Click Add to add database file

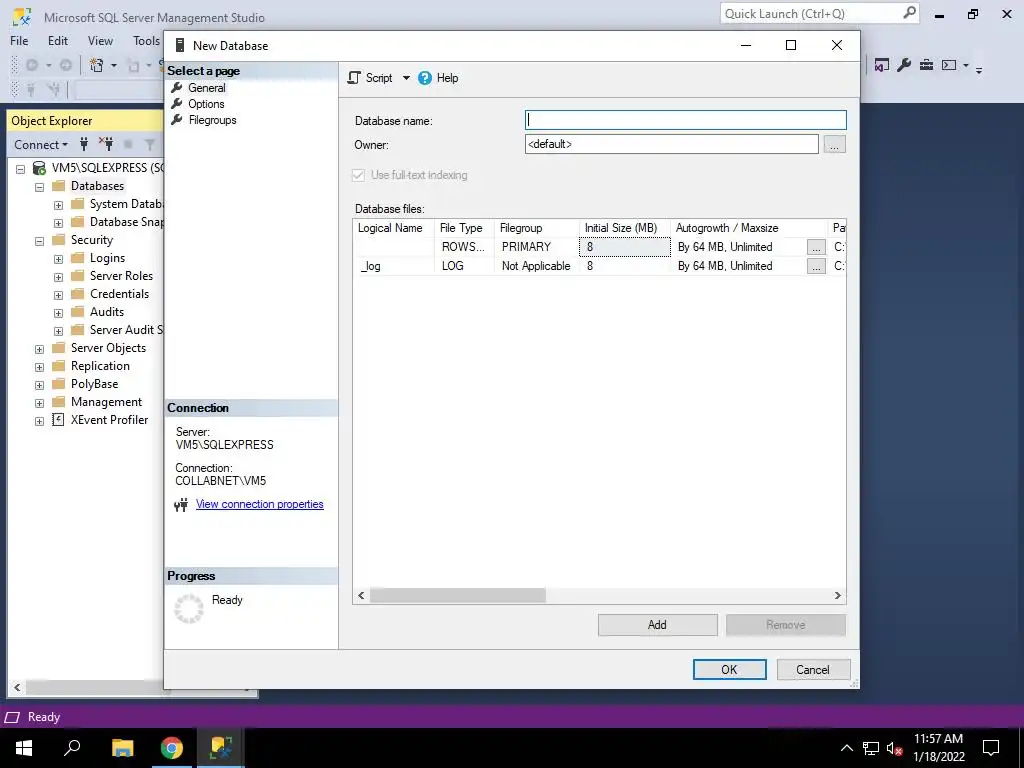(658, 625)
